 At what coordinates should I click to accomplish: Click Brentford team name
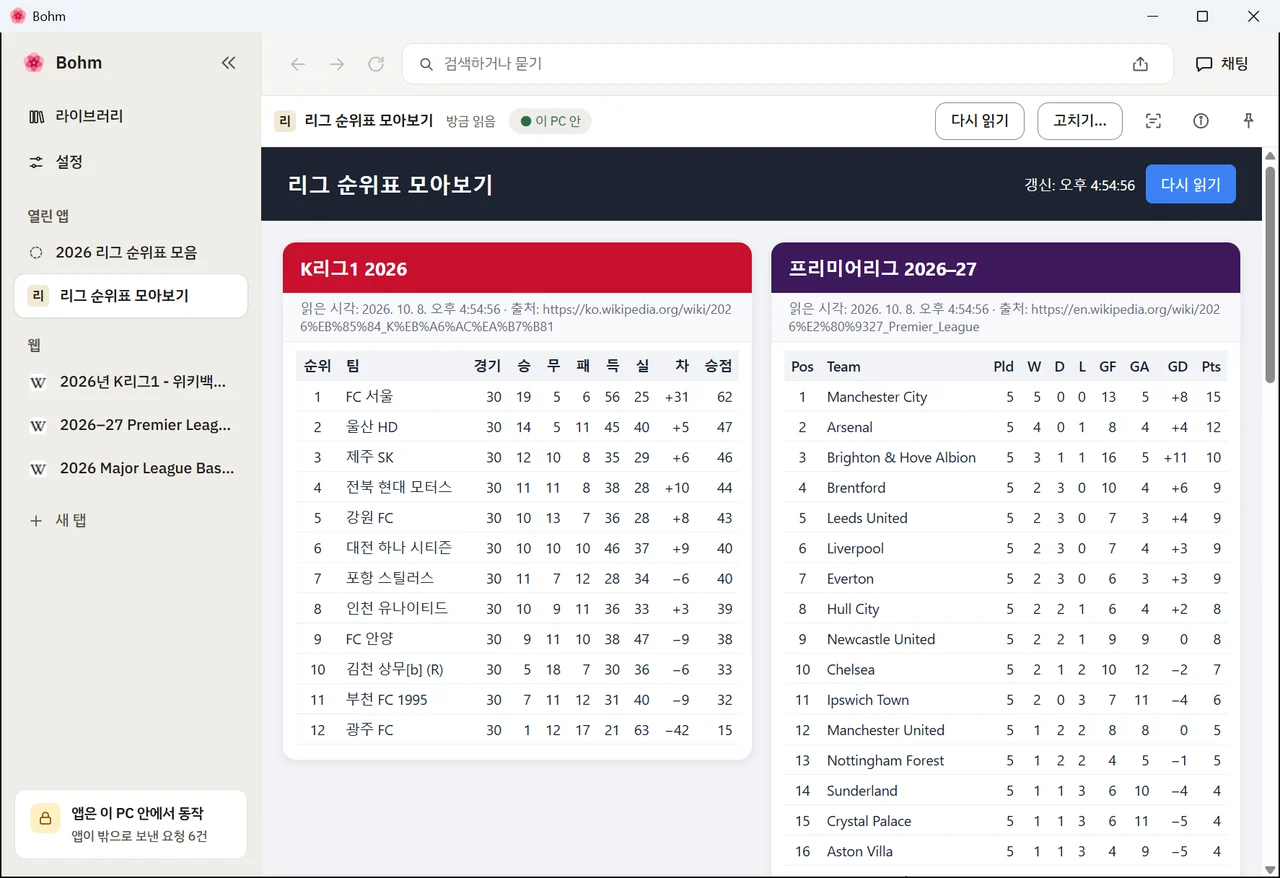pos(856,488)
